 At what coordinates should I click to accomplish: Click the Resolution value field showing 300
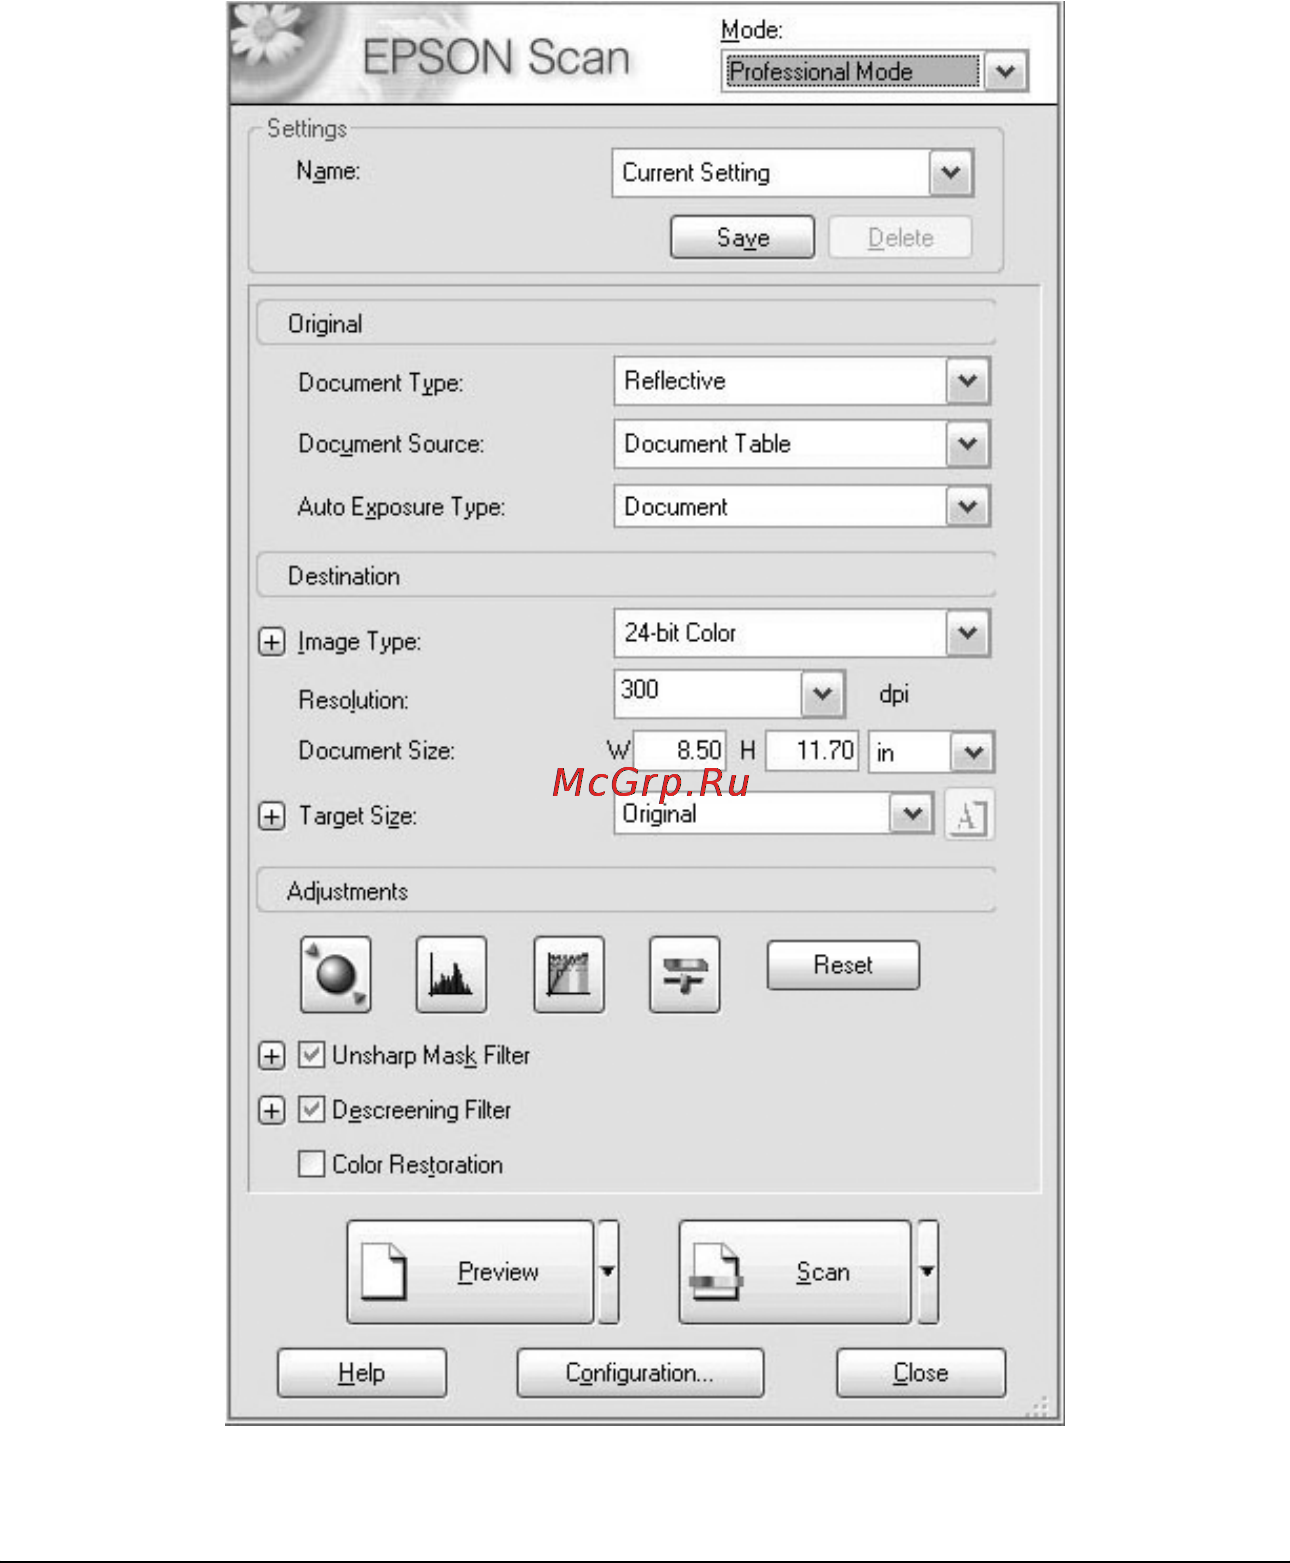(x=708, y=694)
